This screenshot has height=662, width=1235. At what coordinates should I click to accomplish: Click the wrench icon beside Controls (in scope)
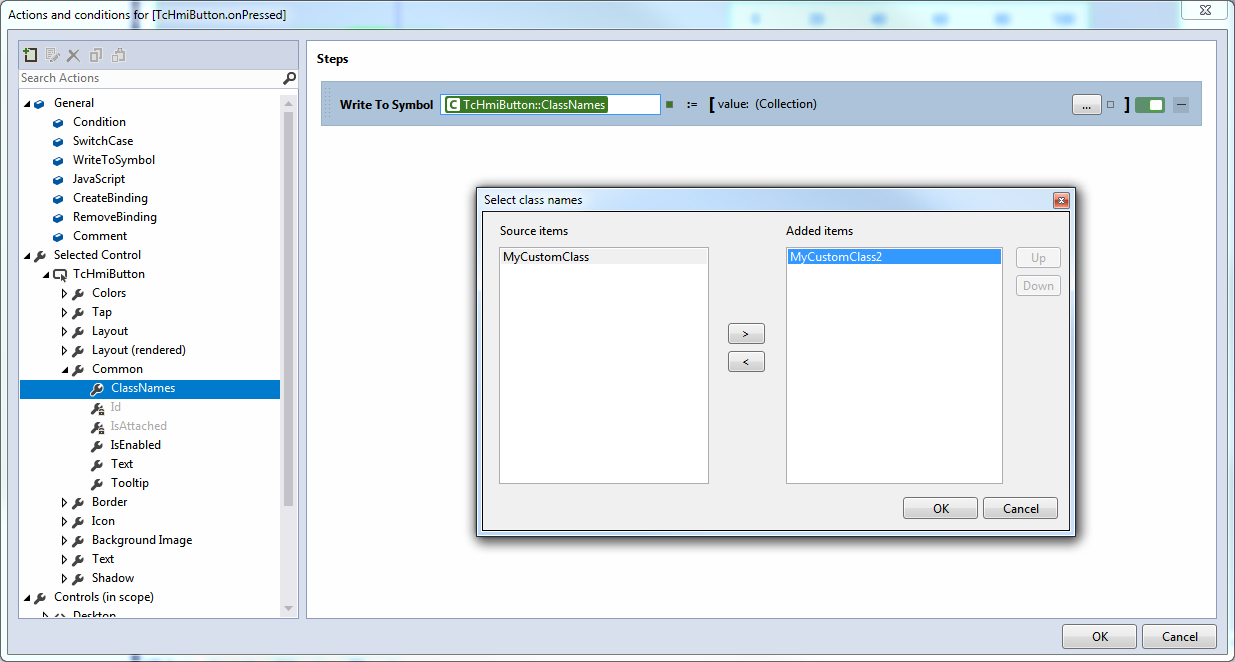click(39, 597)
